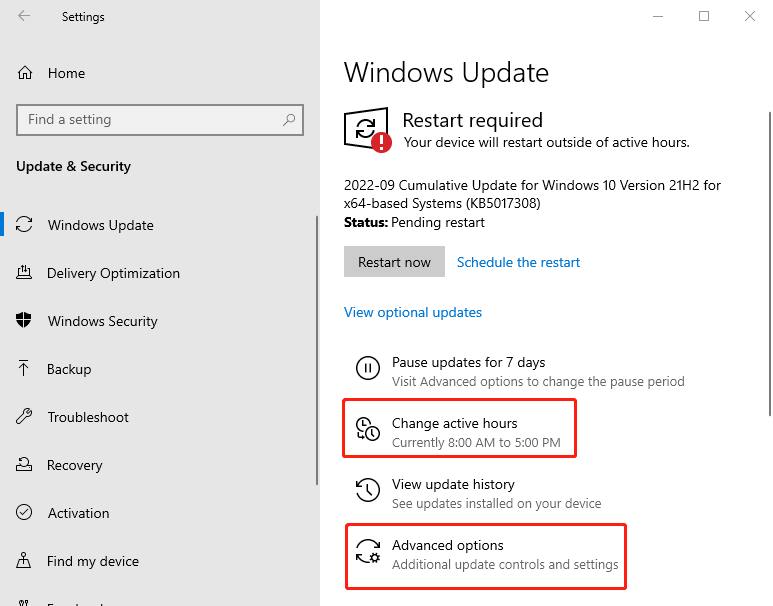The height and width of the screenshot is (606, 773).
Task: Click the Troubleshoot wrench icon
Action: tap(24, 417)
